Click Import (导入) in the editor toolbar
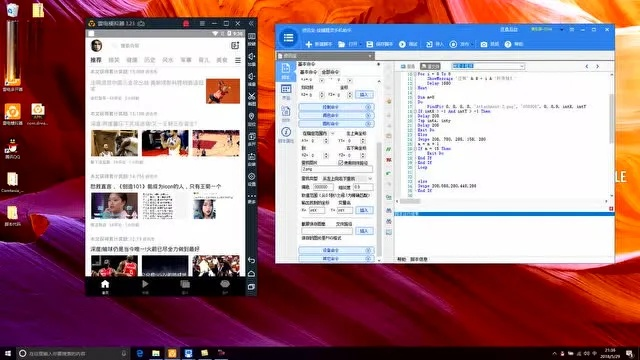Screen dimensions: 640x360 pyautogui.click(x=435, y=44)
